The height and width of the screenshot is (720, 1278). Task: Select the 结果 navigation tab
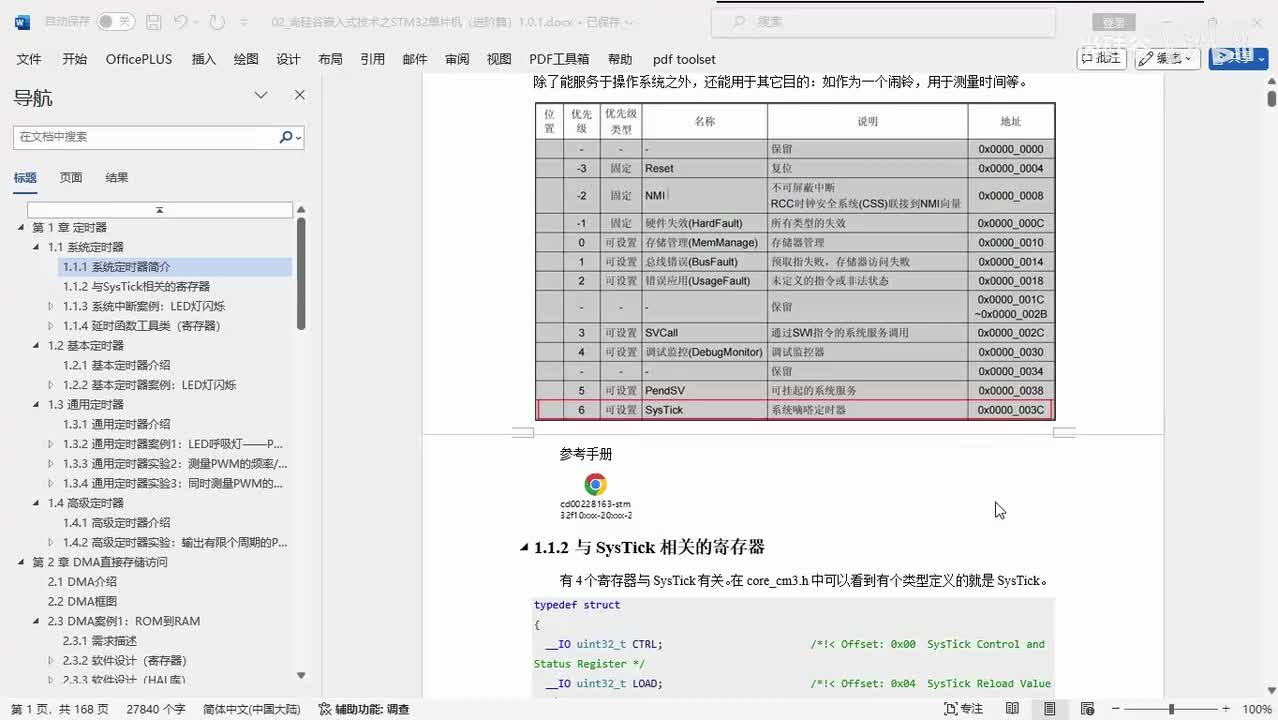(x=117, y=178)
